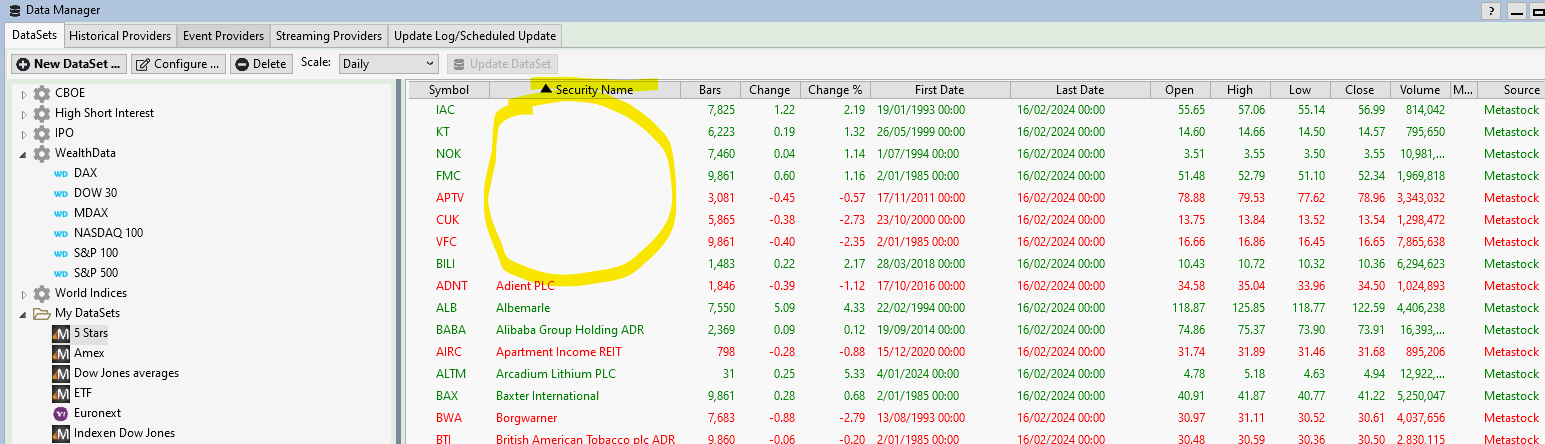Click the WD icon beside S&P 500
Image resolution: width=1545 pixels, height=444 pixels.
pyautogui.click(x=60, y=273)
